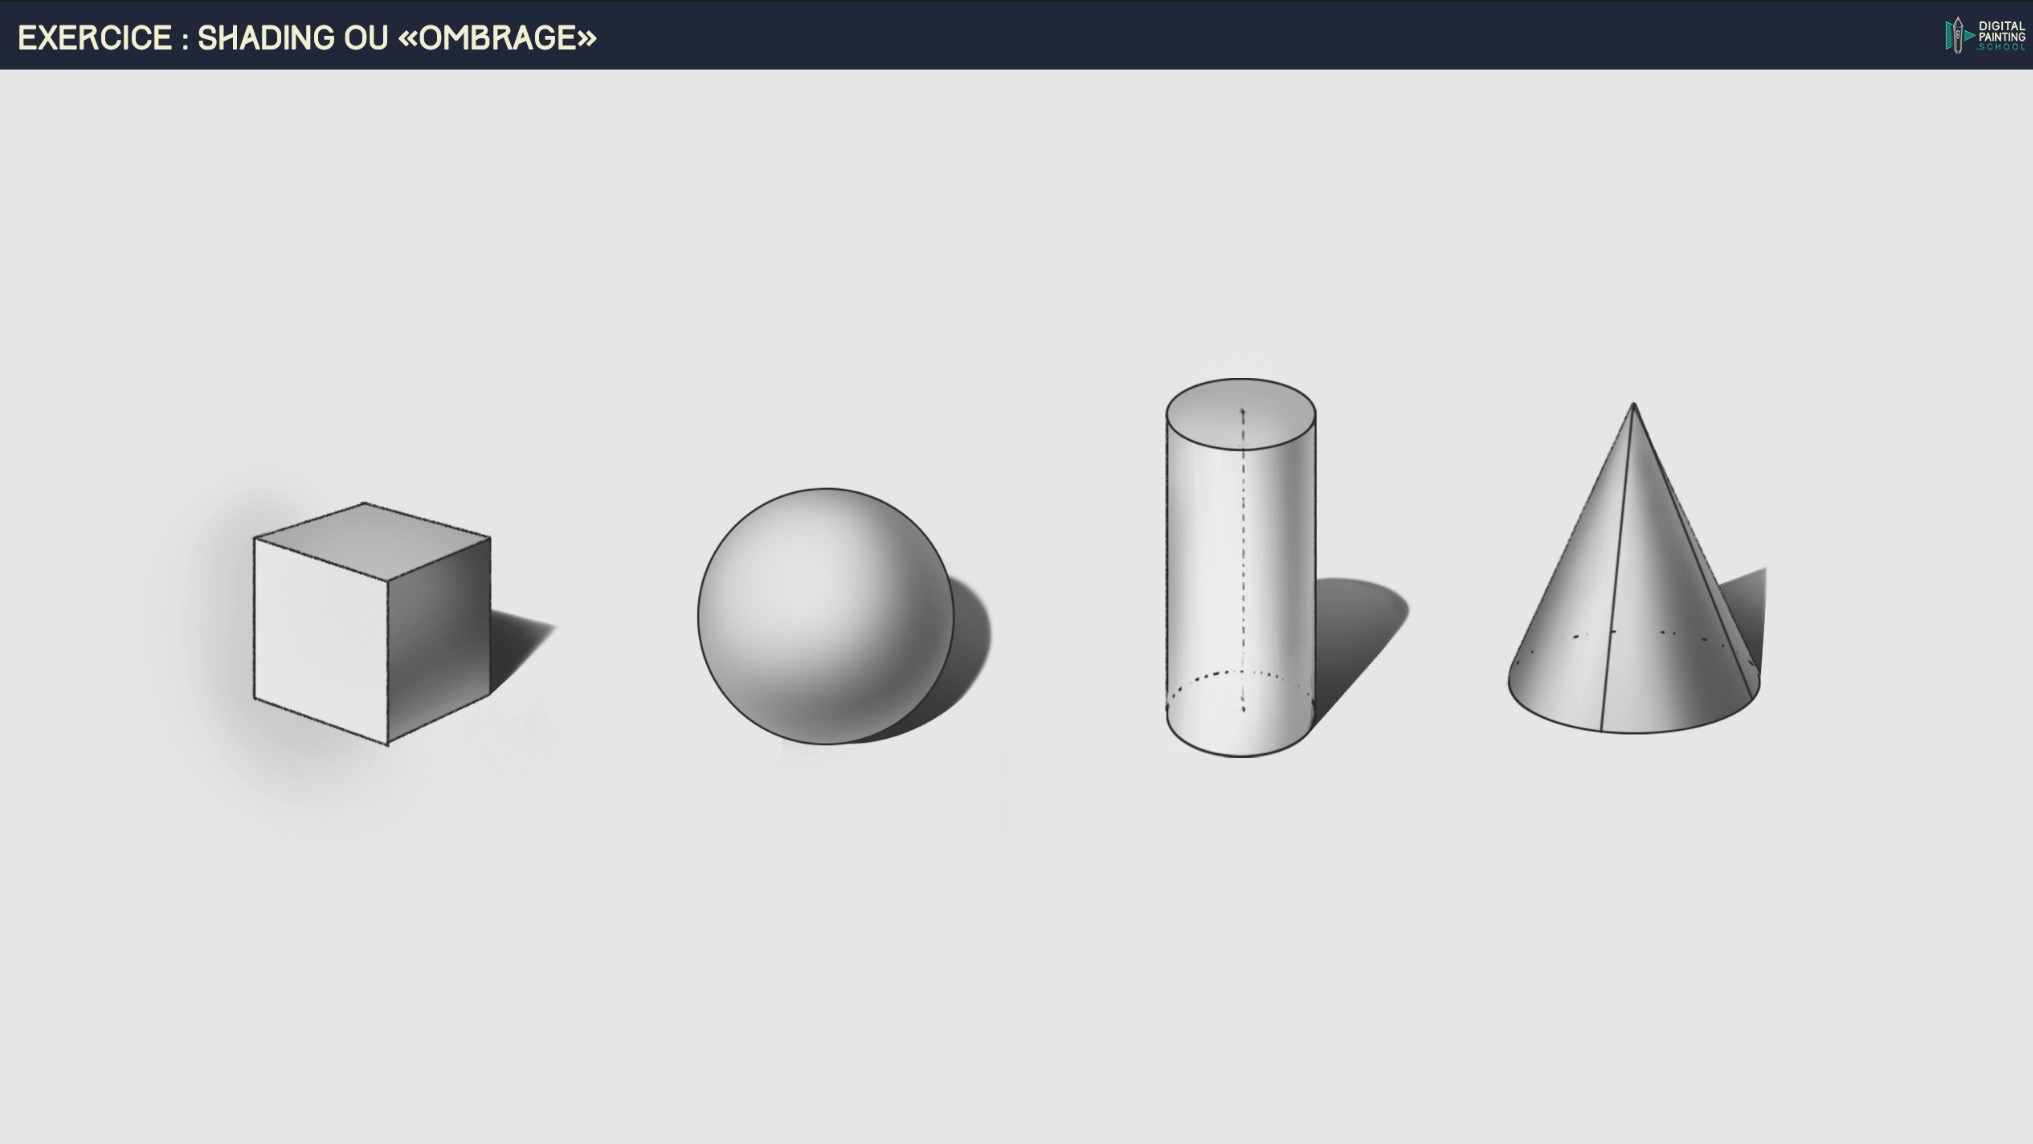The image size is (2033, 1144).
Task: Click the cube's dark right side face
Action: pyautogui.click(x=440, y=640)
